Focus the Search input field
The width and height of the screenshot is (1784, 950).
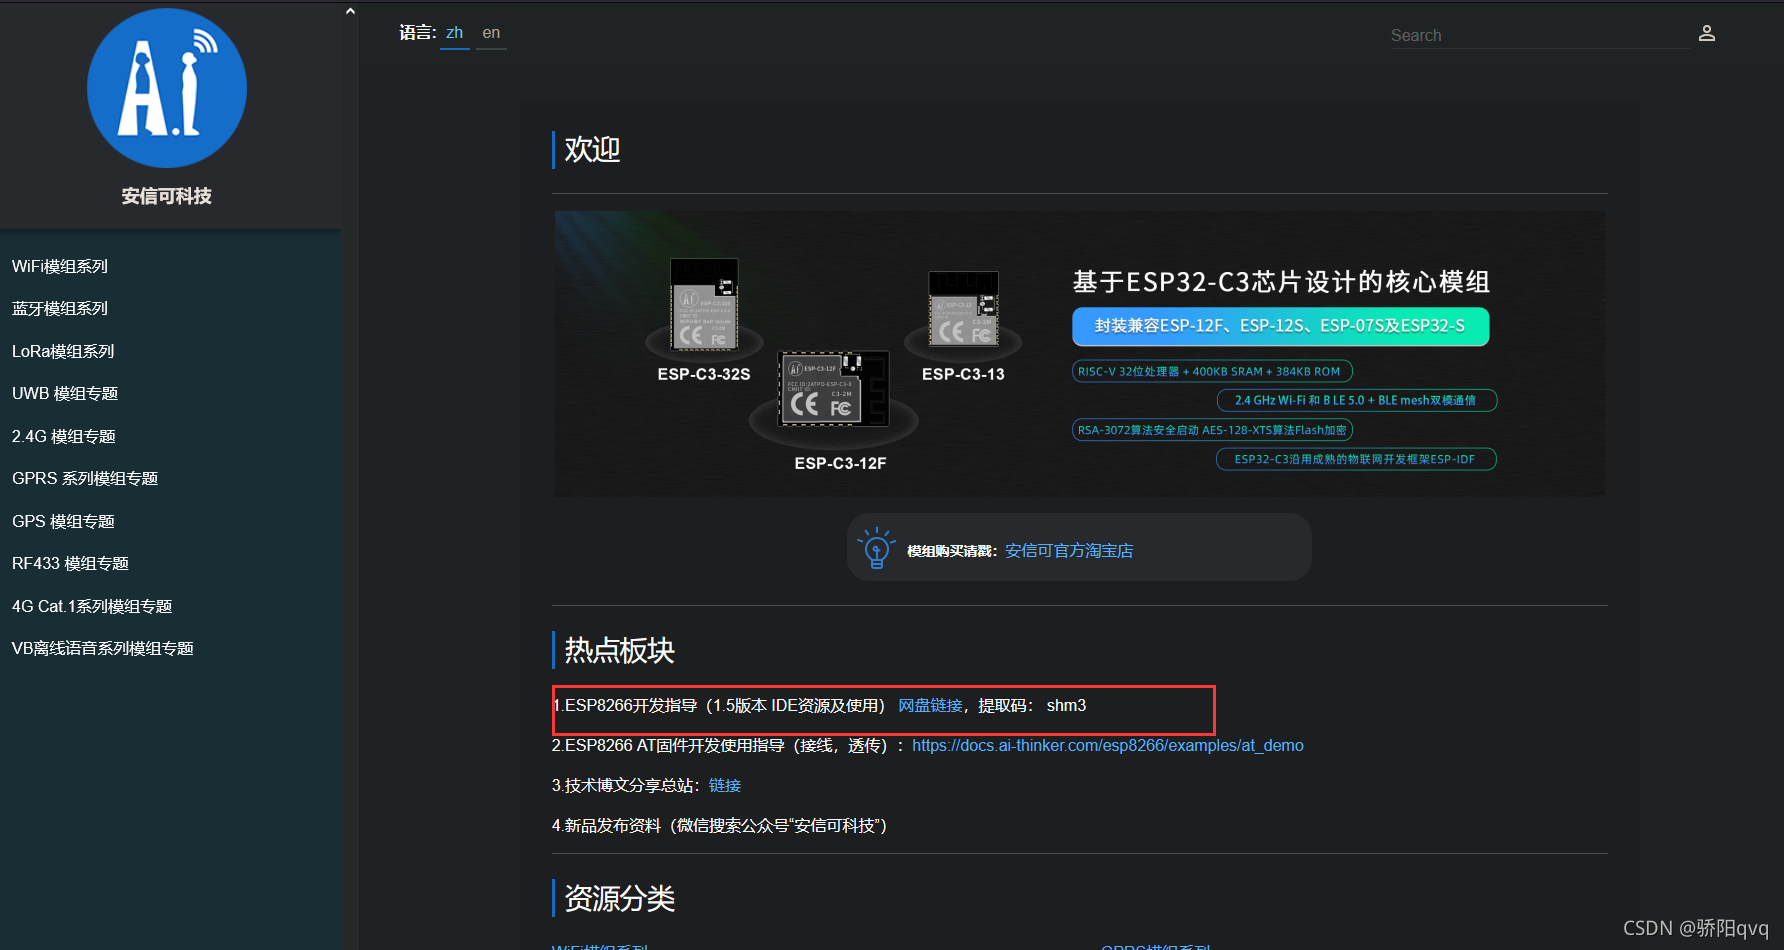pyautogui.click(x=1539, y=35)
